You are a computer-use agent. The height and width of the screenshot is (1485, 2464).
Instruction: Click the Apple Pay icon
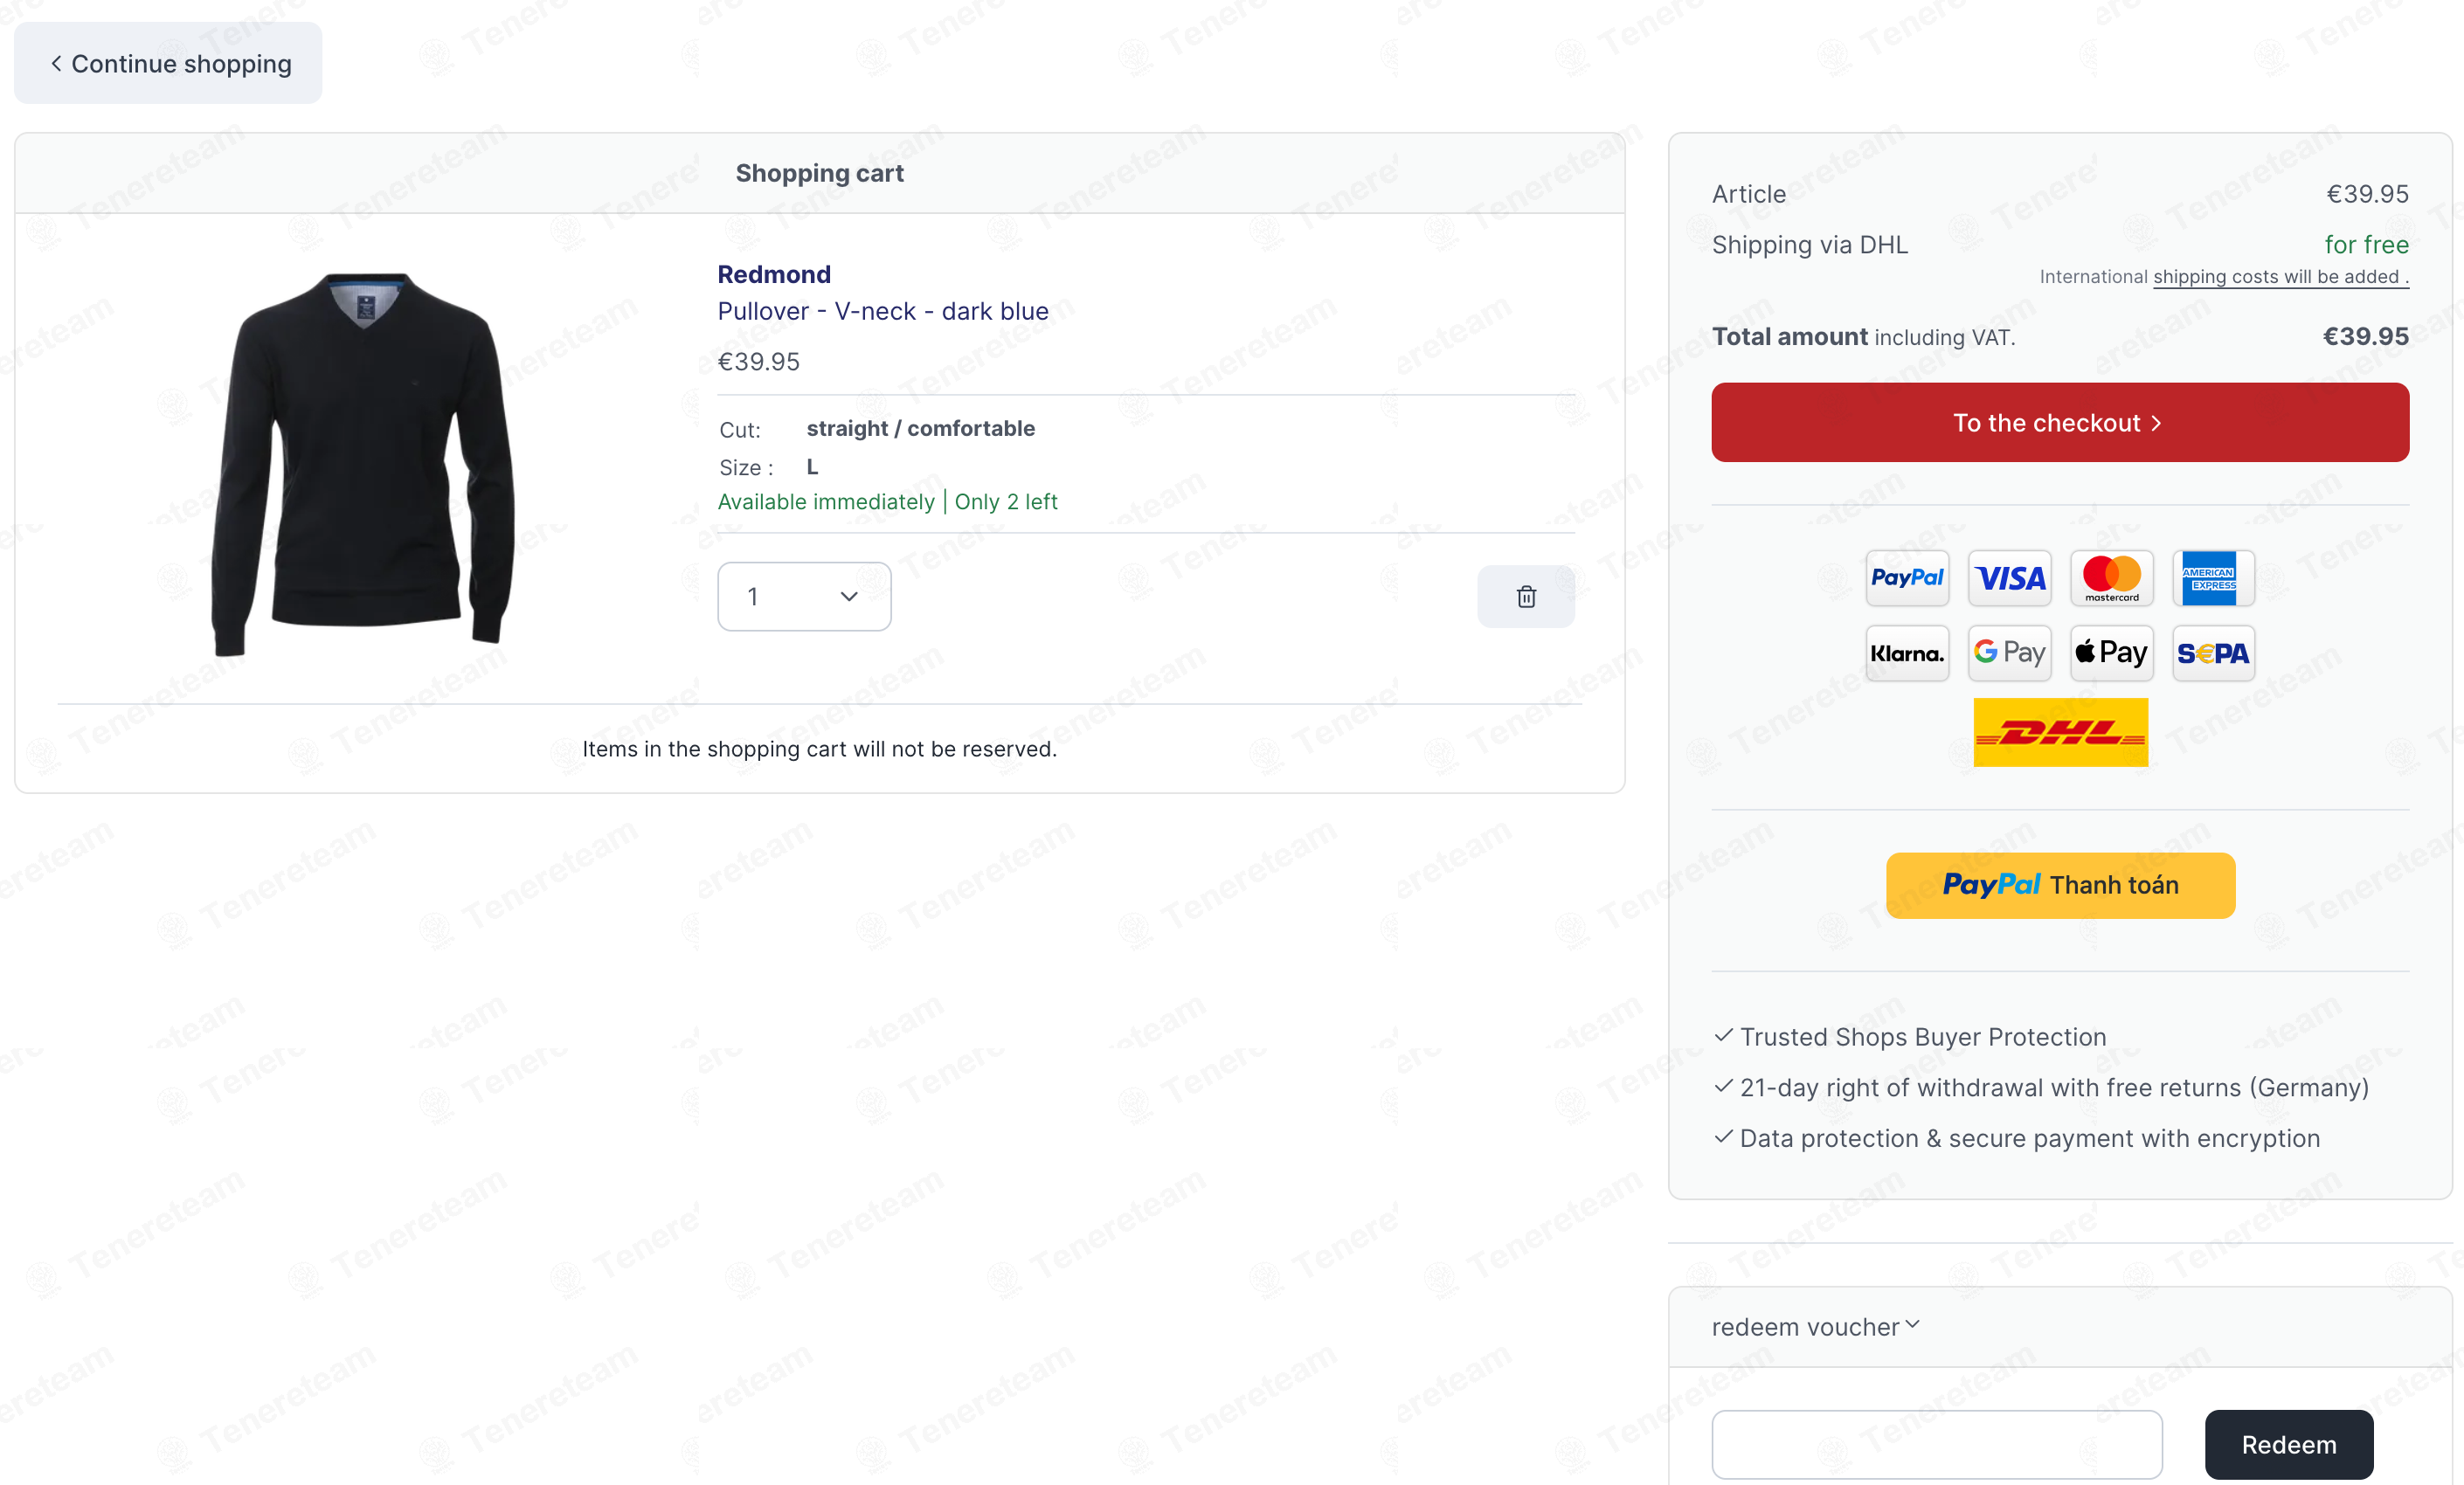[x=2111, y=653]
